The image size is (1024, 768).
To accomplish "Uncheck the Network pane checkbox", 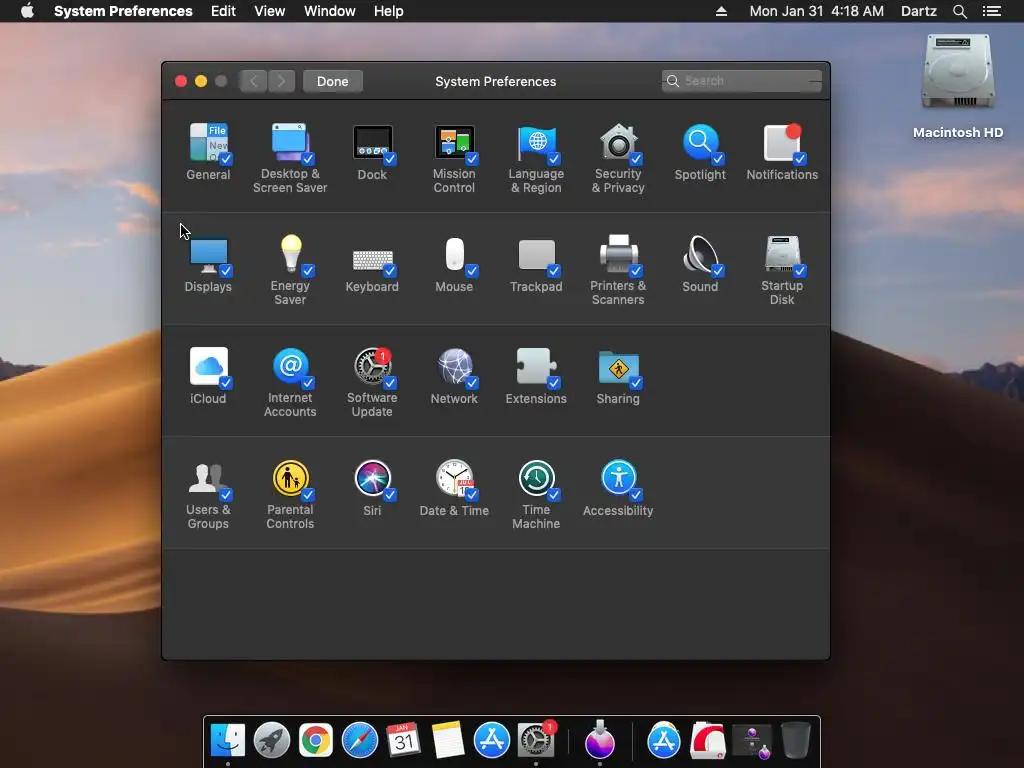I will tap(472, 383).
